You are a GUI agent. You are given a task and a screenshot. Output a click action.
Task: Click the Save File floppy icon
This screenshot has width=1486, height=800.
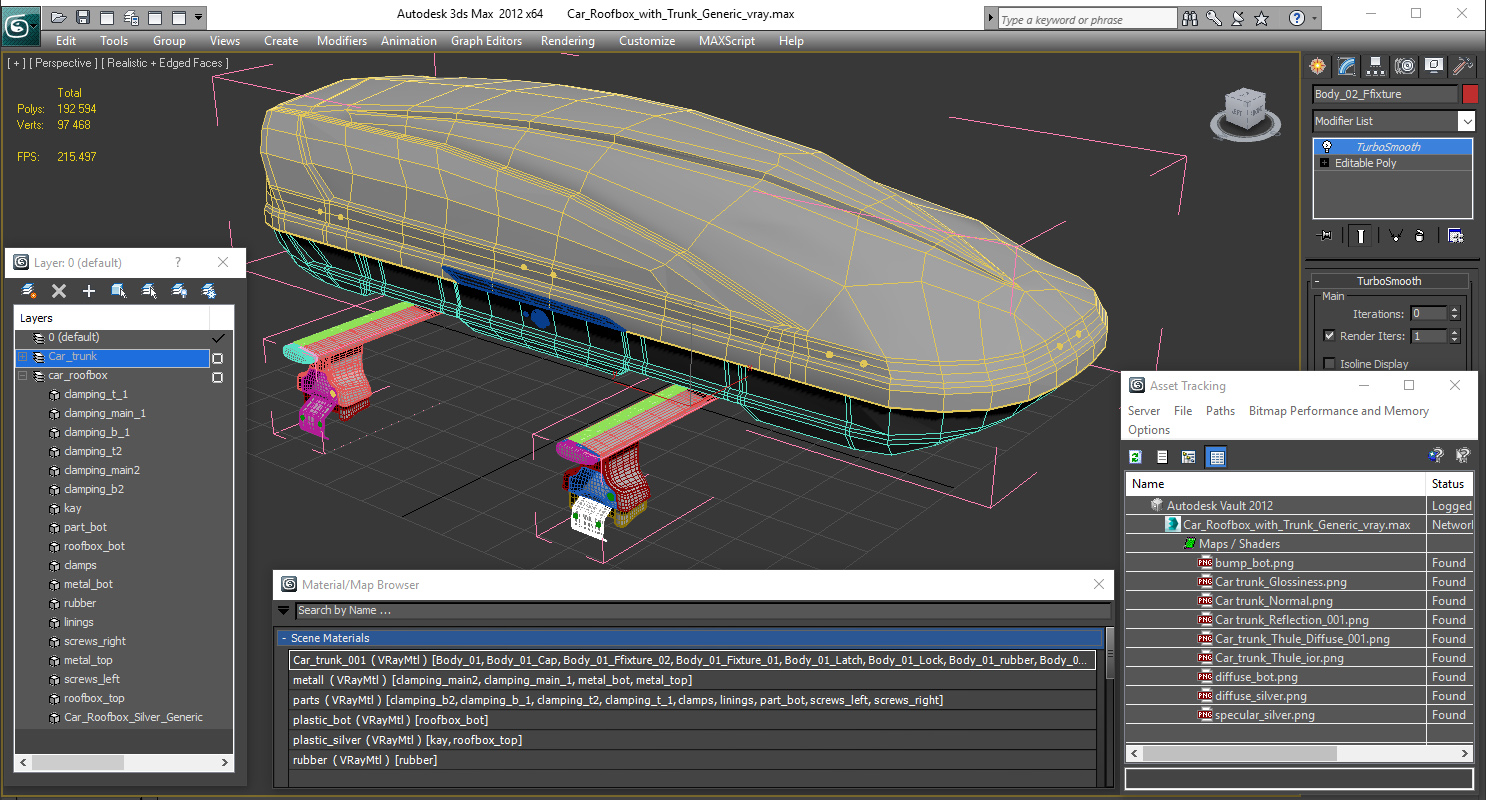[x=83, y=17]
